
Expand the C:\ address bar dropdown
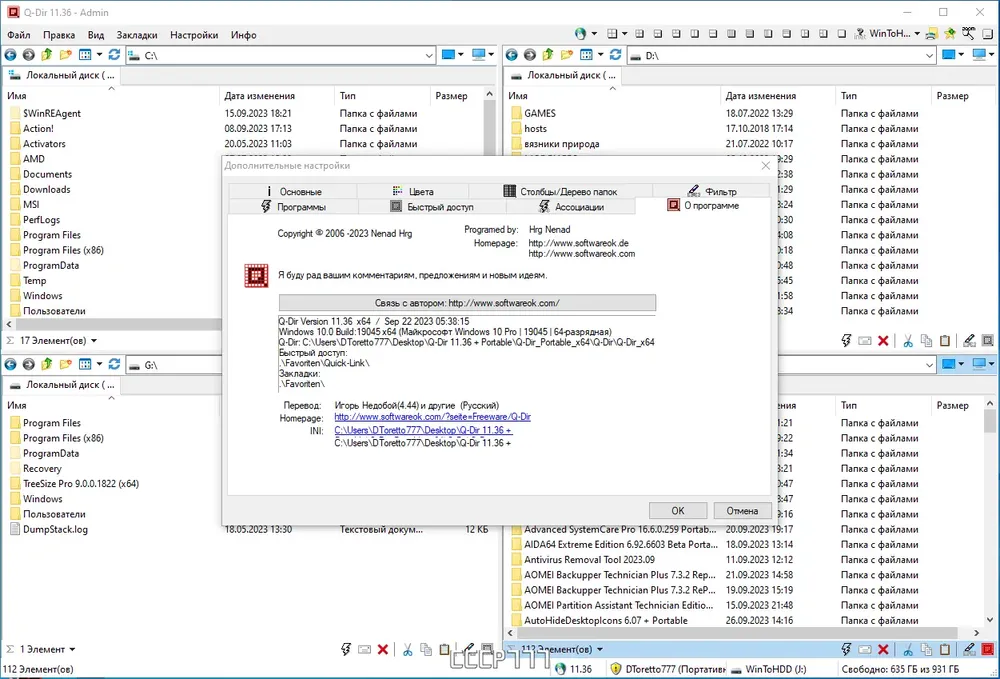coord(429,56)
